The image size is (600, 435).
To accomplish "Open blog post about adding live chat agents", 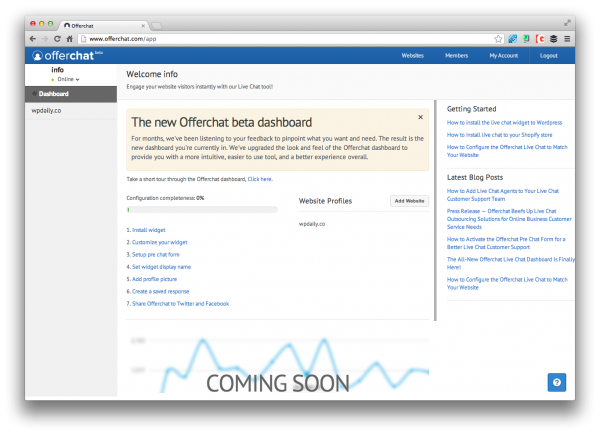I will [x=503, y=195].
